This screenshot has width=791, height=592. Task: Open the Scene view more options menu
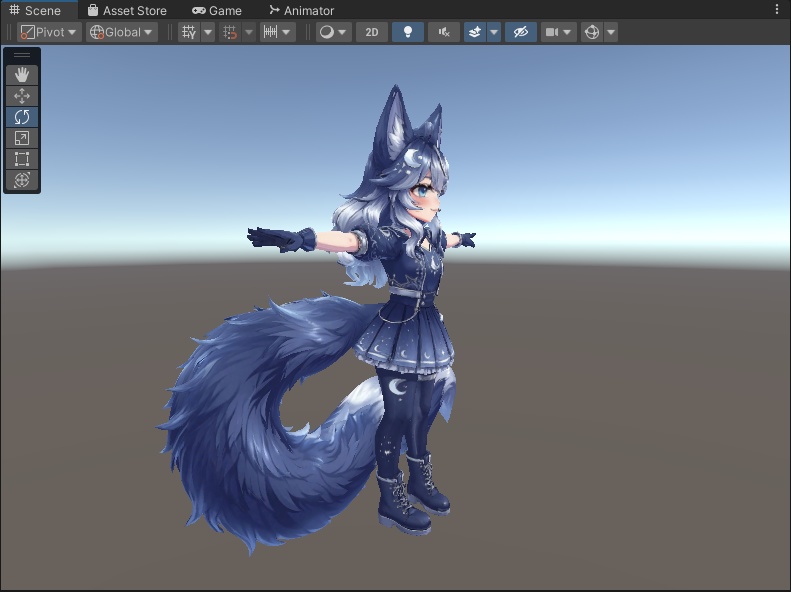tap(776, 9)
